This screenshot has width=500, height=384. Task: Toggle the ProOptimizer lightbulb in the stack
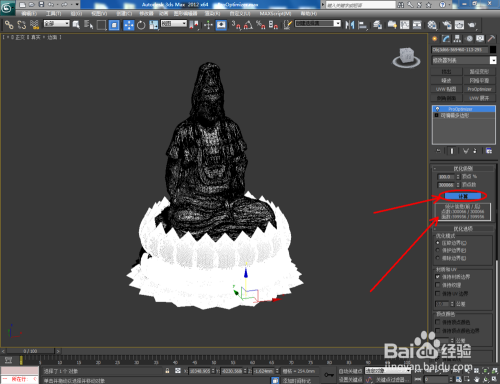(438, 109)
